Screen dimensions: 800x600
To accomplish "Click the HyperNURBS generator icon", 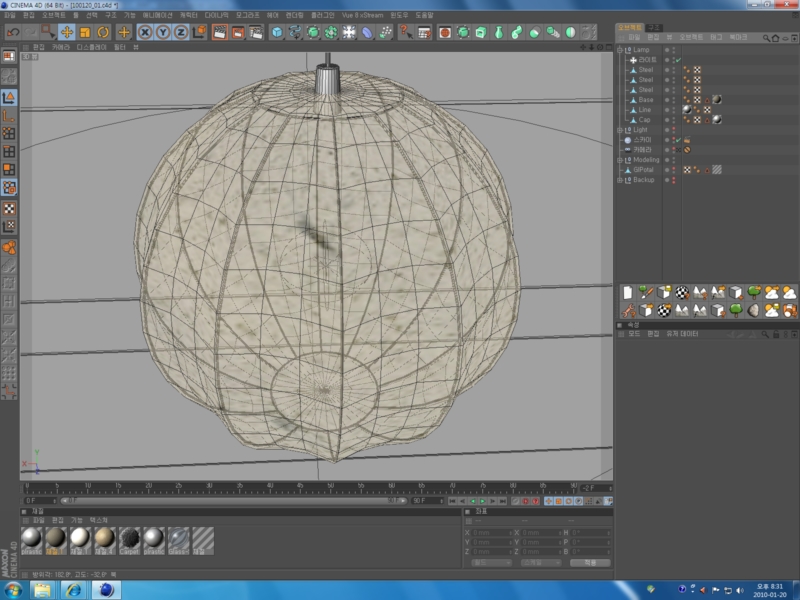I will 313,33.
